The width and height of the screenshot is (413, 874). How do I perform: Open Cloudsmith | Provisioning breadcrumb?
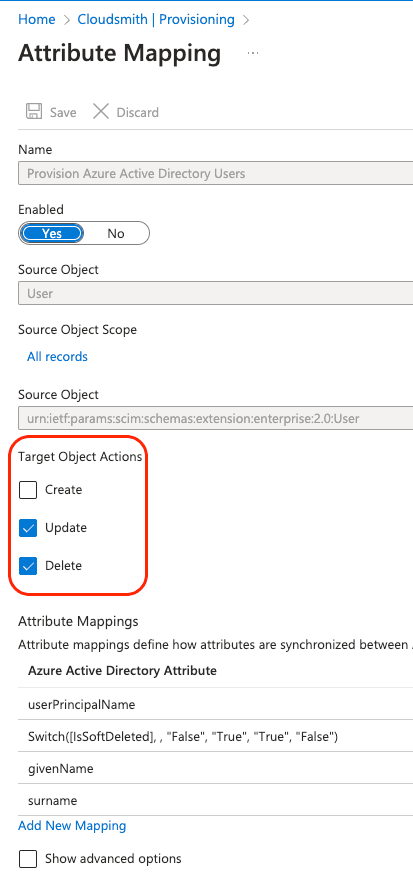point(156,20)
